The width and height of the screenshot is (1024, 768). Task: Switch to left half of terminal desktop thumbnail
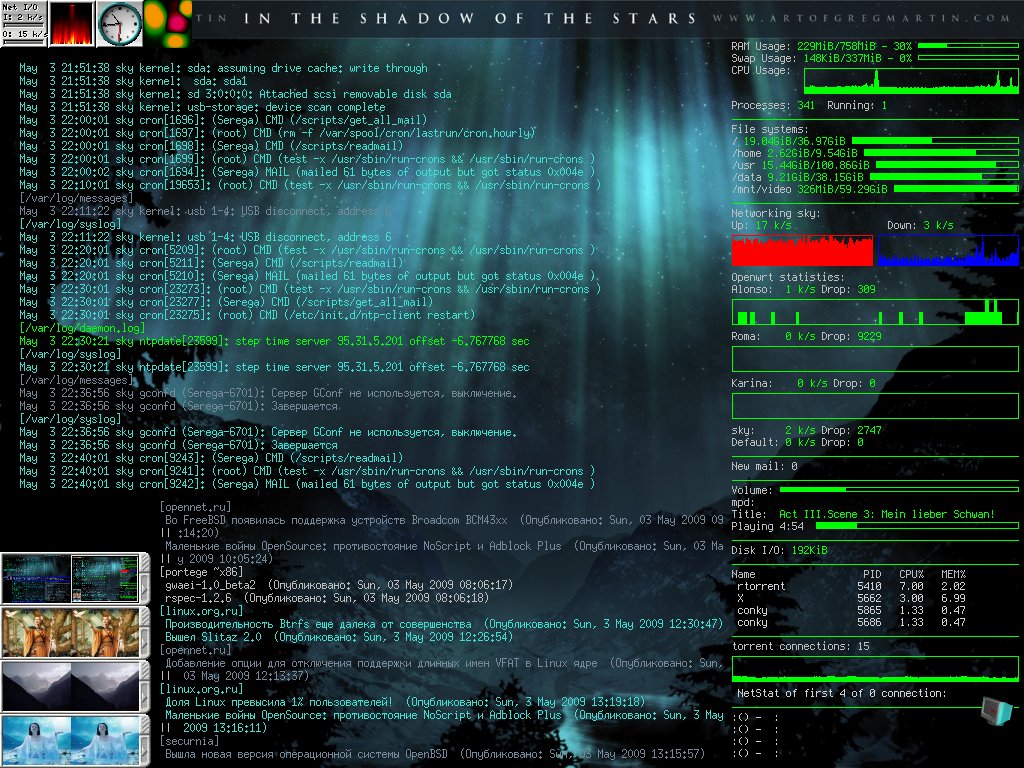point(37,579)
